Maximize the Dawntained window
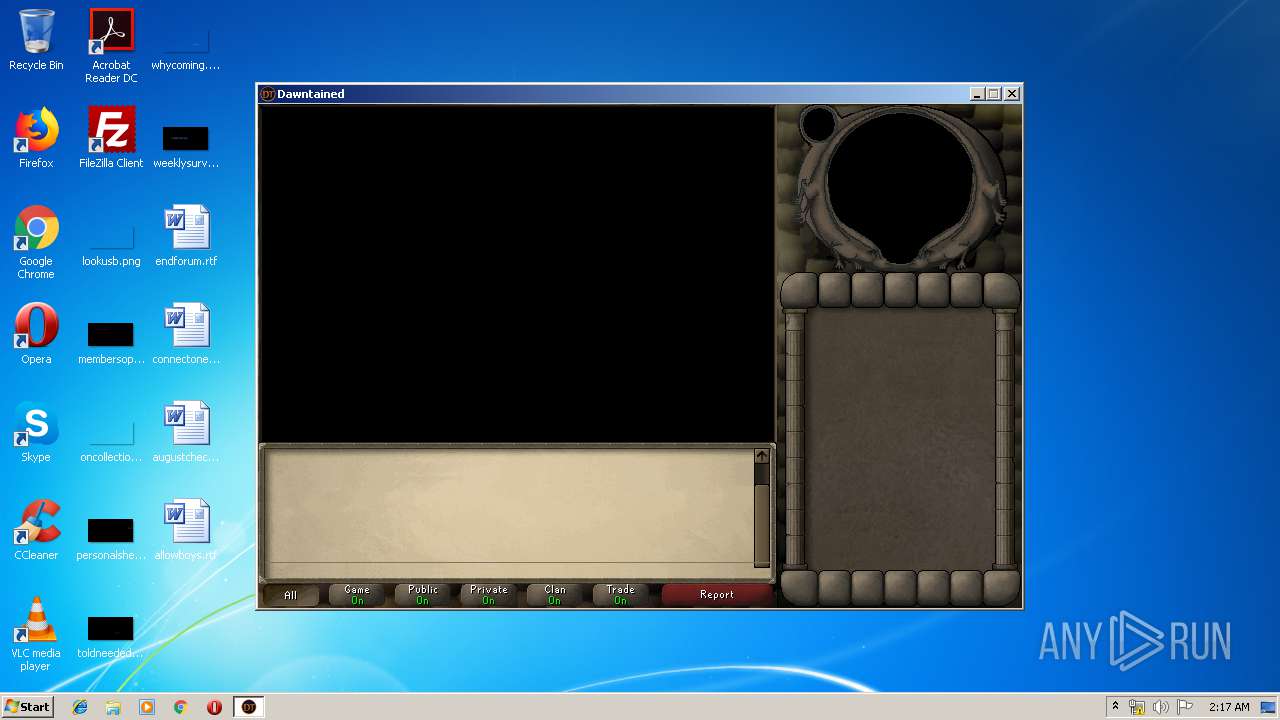Viewport: 1280px width, 720px height. tap(994, 94)
